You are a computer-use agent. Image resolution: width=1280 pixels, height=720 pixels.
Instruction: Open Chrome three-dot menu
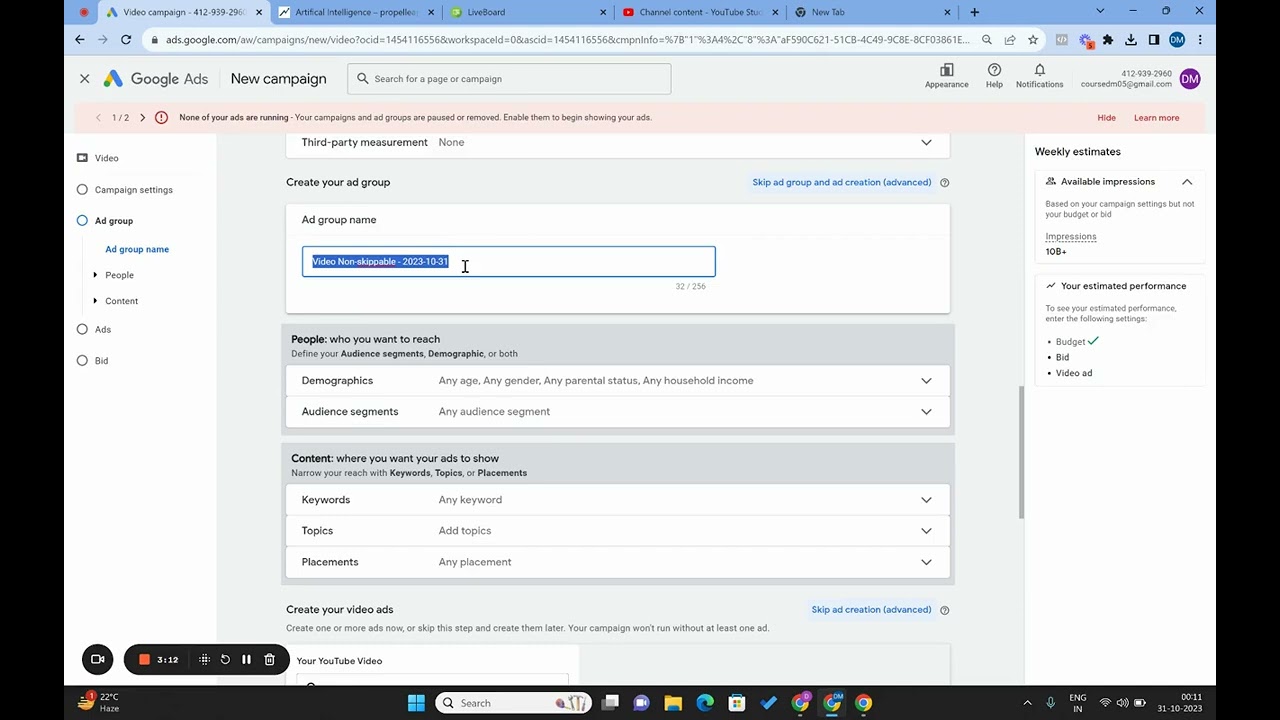[x=1200, y=40]
